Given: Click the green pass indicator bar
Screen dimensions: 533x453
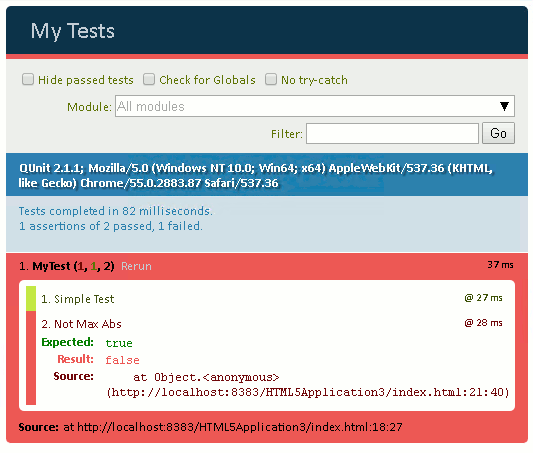Looking at the screenshot, I should 31,299.
